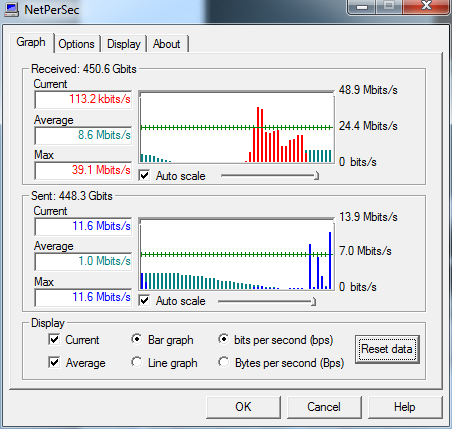Select the Graph tab
452x429 pixels.
point(31,42)
